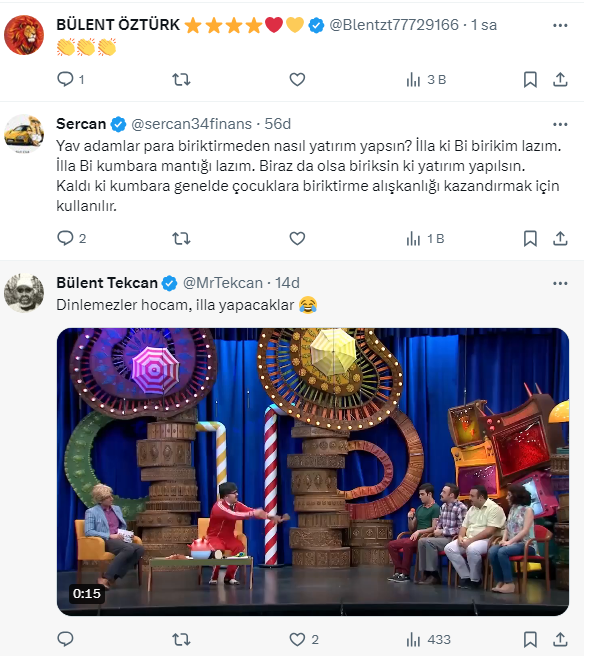
Task: Reply to BÜLENT ÖZTÜRK's tweet
Action: (66, 79)
